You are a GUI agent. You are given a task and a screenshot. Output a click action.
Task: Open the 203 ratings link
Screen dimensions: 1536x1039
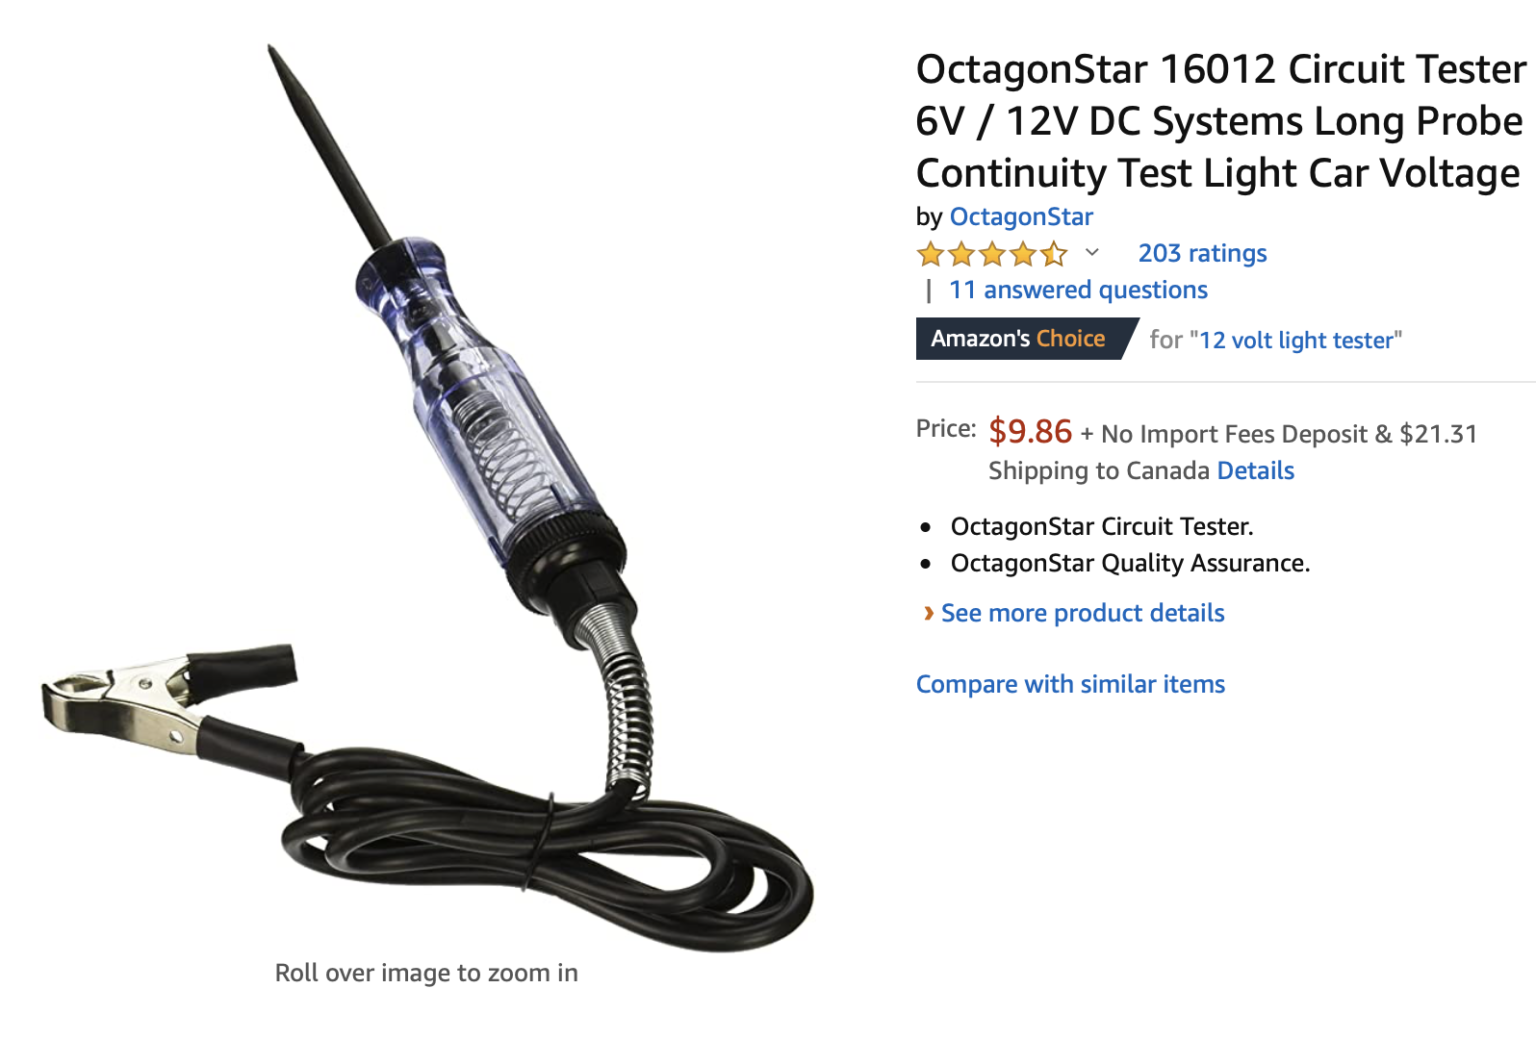point(1202,253)
